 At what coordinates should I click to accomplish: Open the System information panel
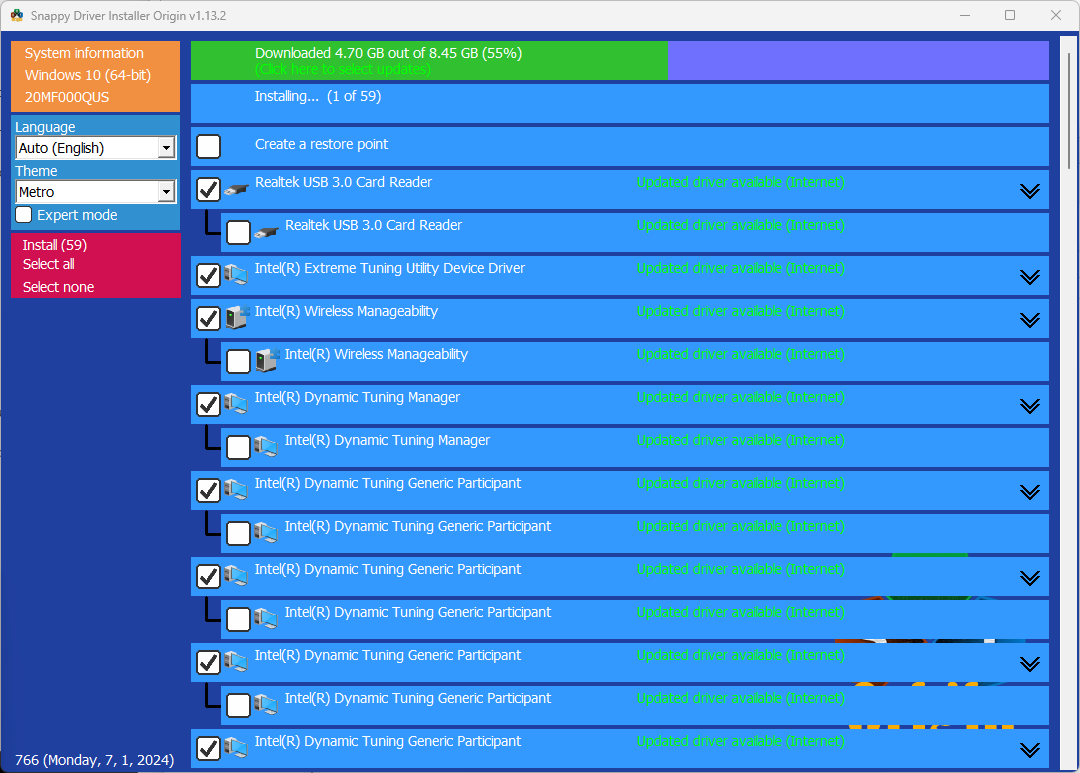coord(85,54)
